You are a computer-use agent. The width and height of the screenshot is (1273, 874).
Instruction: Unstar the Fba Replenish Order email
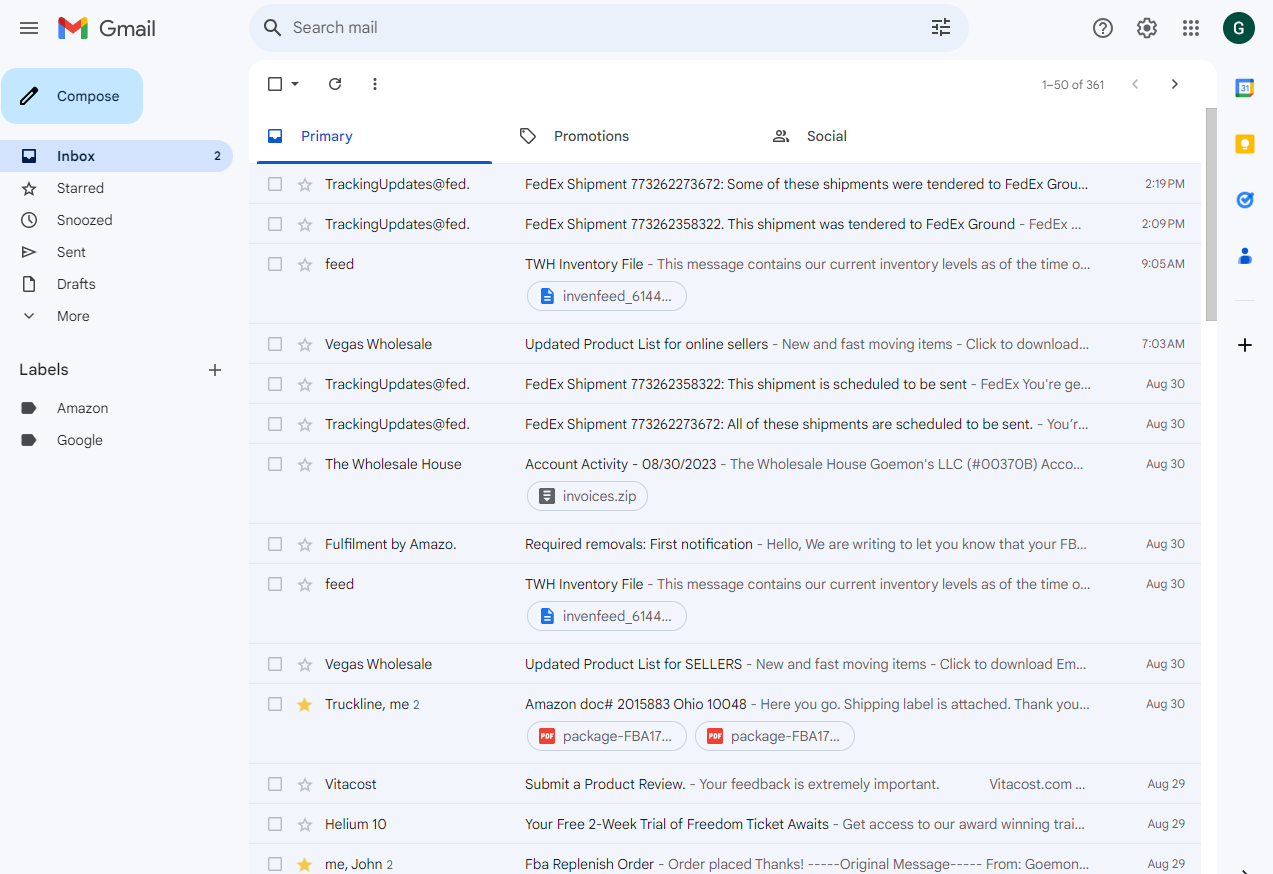305,864
